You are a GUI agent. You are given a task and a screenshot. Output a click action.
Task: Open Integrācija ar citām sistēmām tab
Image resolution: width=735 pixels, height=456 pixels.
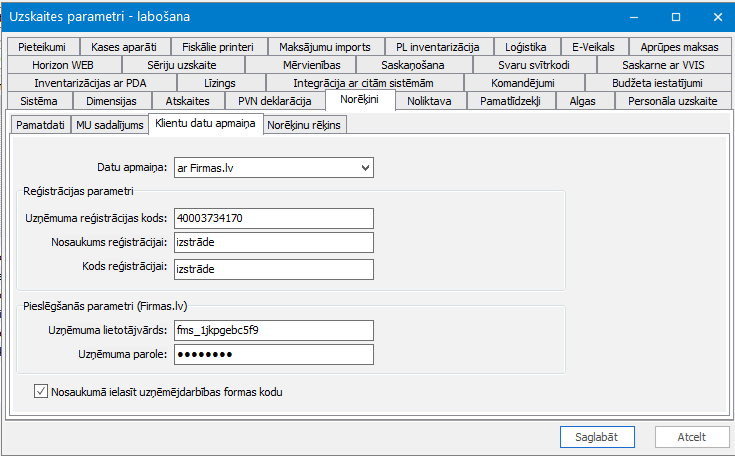pyautogui.click(x=364, y=83)
